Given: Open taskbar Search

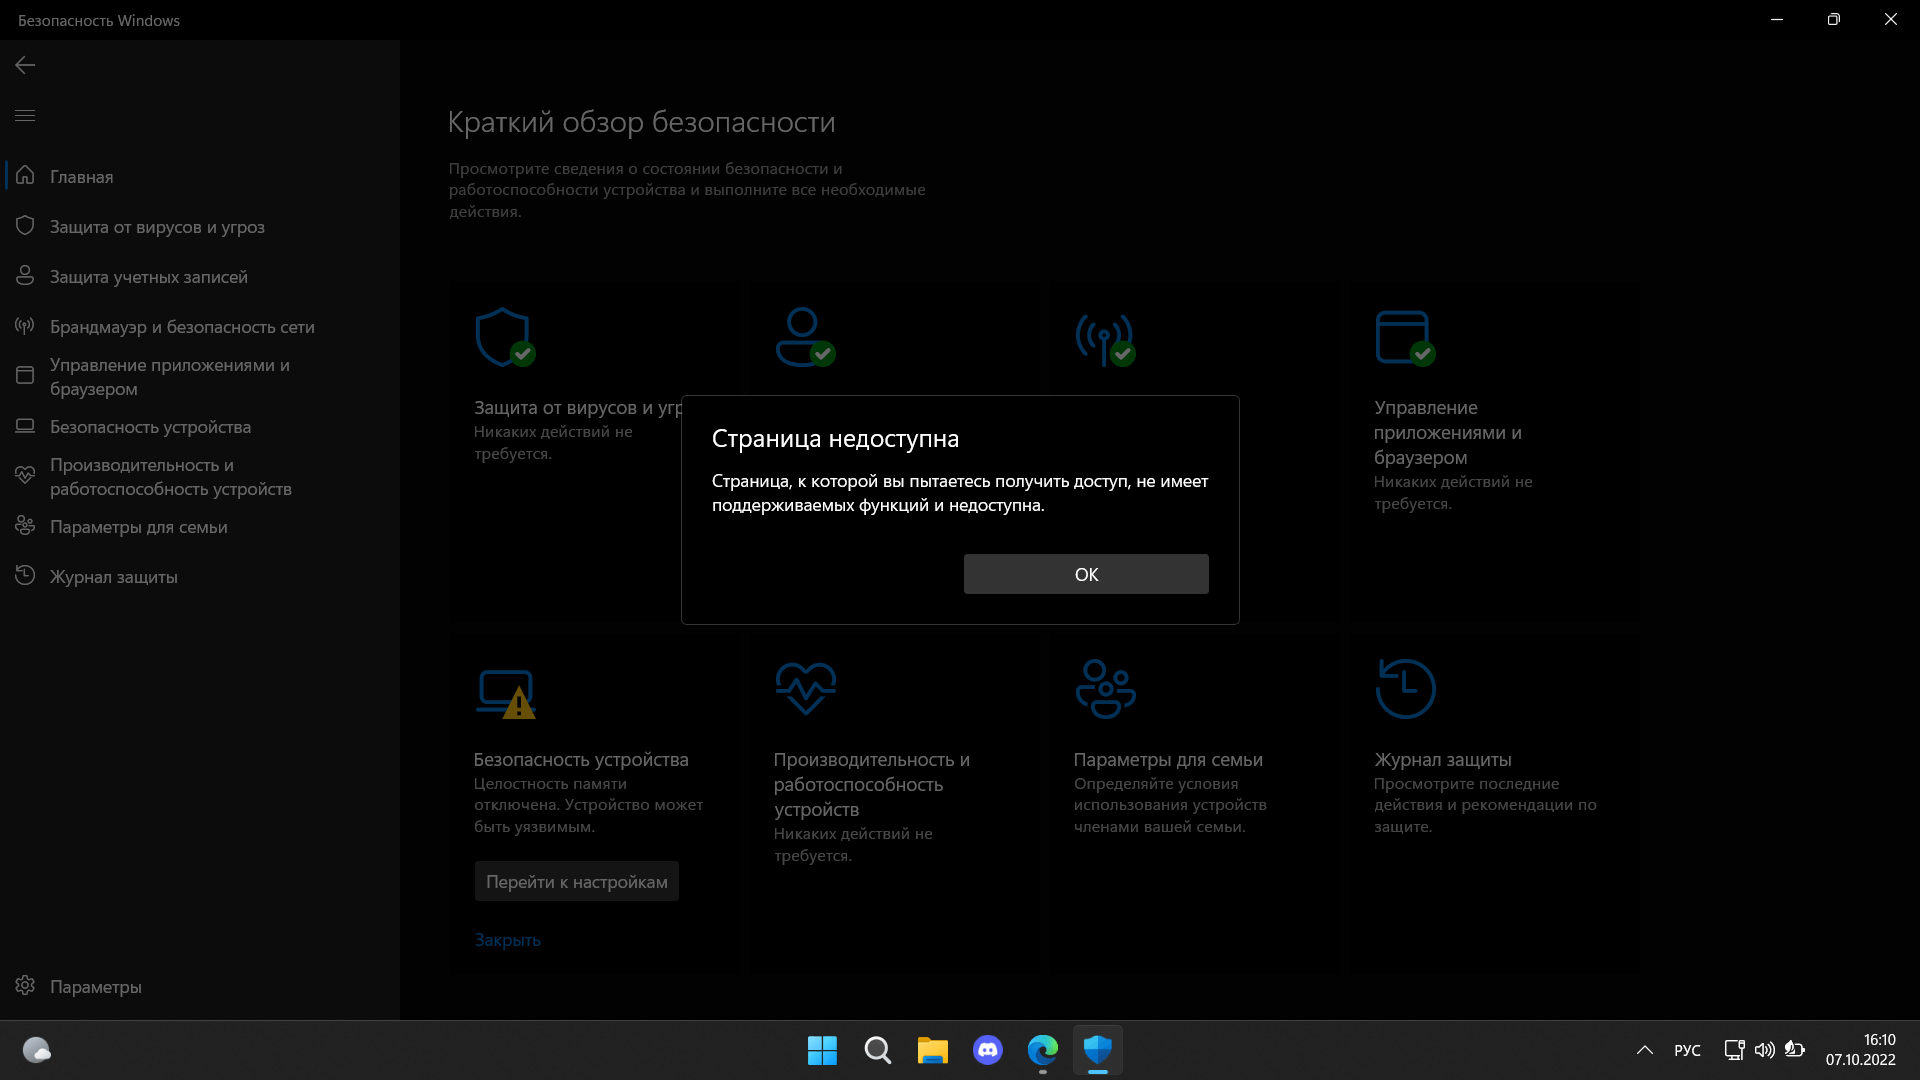Looking at the screenshot, I should [x=877, y=1050].
